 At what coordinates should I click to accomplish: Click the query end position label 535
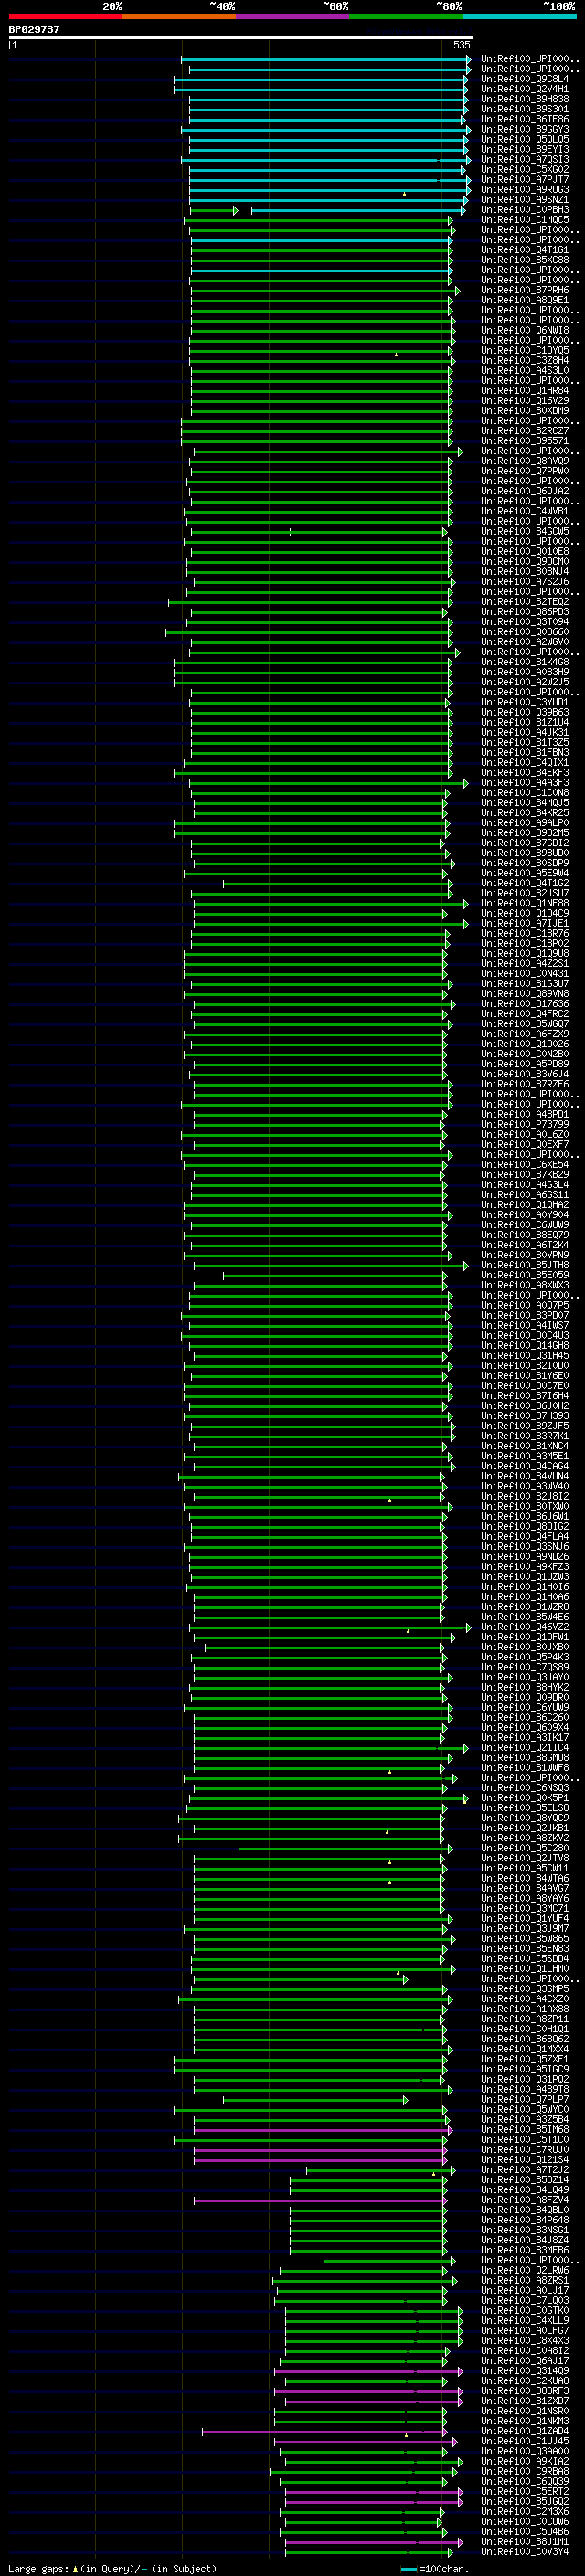[x=461, y=45]
